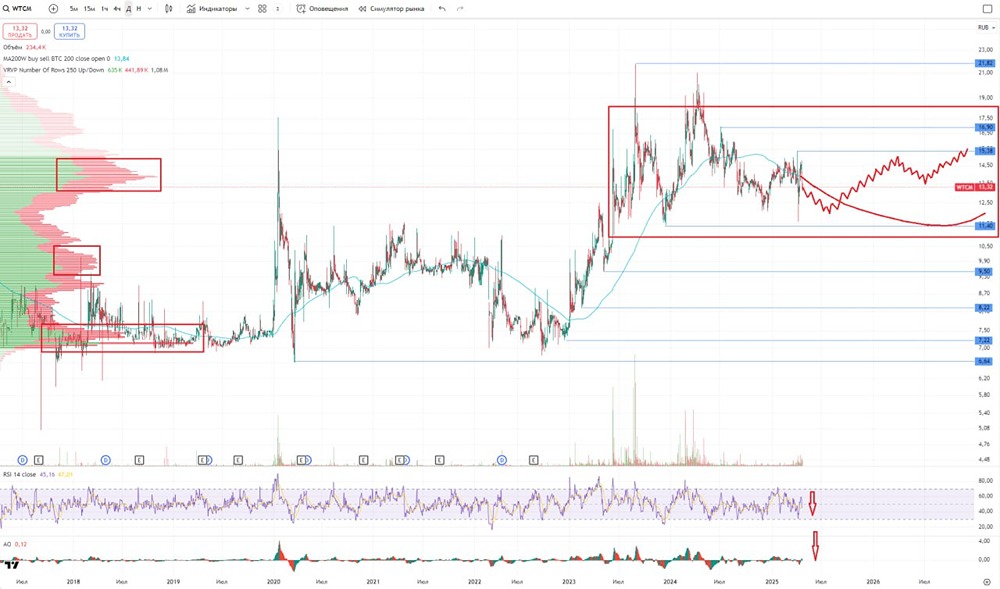This screenshot has height=589, width=1000.
Task: Open the chart layout grid icon
Action: click(x=262, y=9)
